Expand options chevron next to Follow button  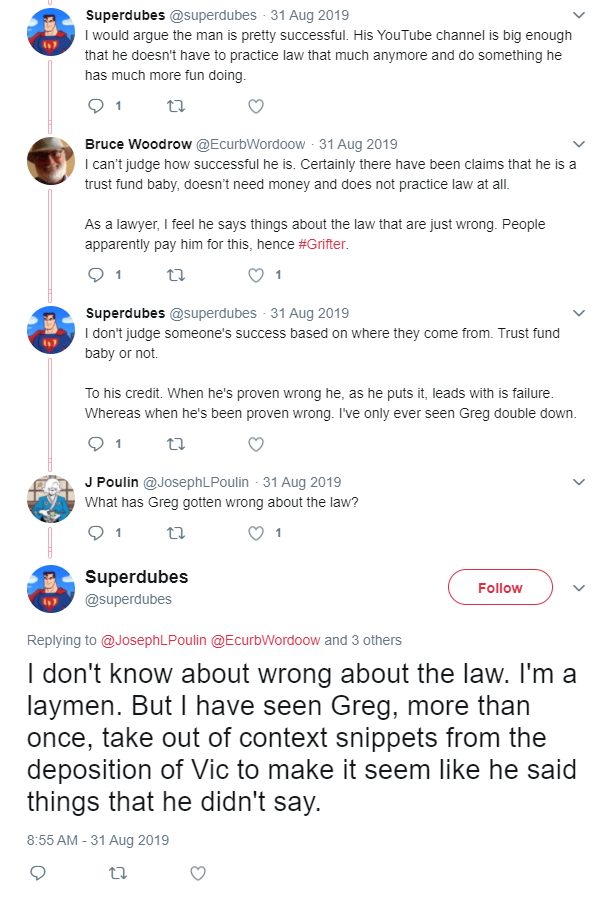[x=579, y=588]
